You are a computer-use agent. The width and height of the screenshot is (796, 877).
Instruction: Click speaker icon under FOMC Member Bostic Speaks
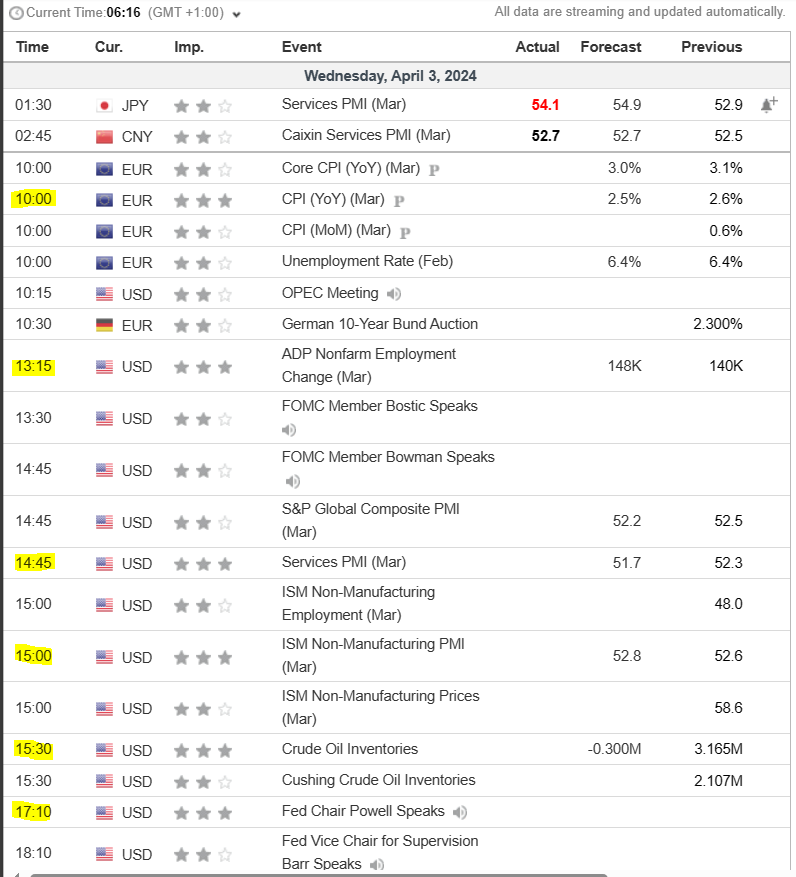(x=289, y=430)
